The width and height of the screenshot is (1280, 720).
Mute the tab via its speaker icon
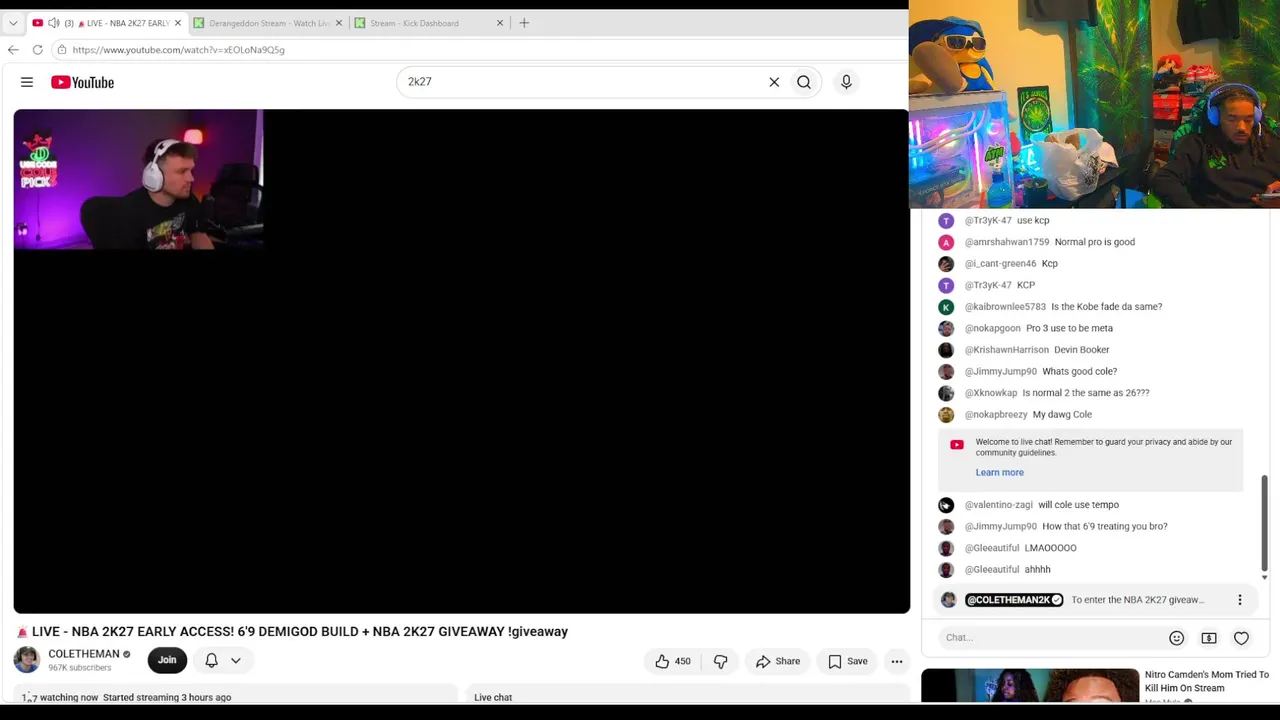(54, 23)
